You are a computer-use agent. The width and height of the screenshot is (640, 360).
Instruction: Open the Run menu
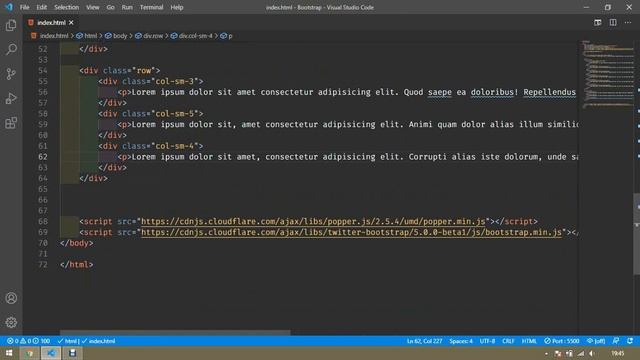[x=127, y=7]
